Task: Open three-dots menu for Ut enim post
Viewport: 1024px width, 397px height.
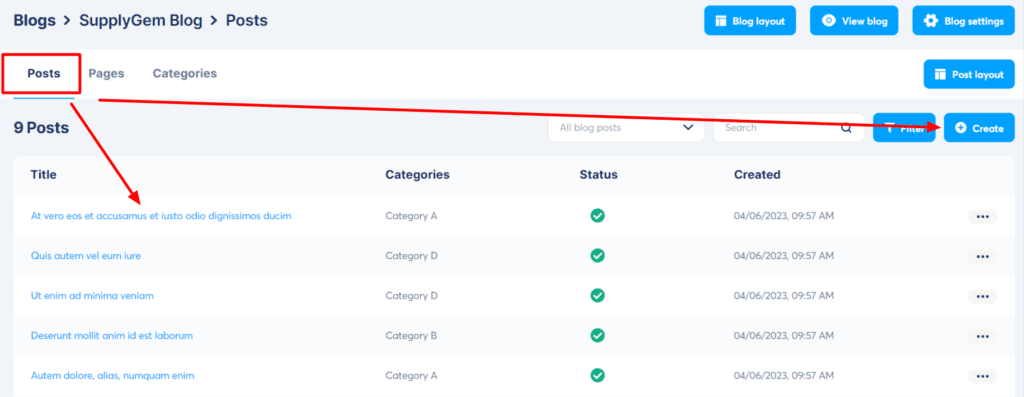Action: (982, 296)
